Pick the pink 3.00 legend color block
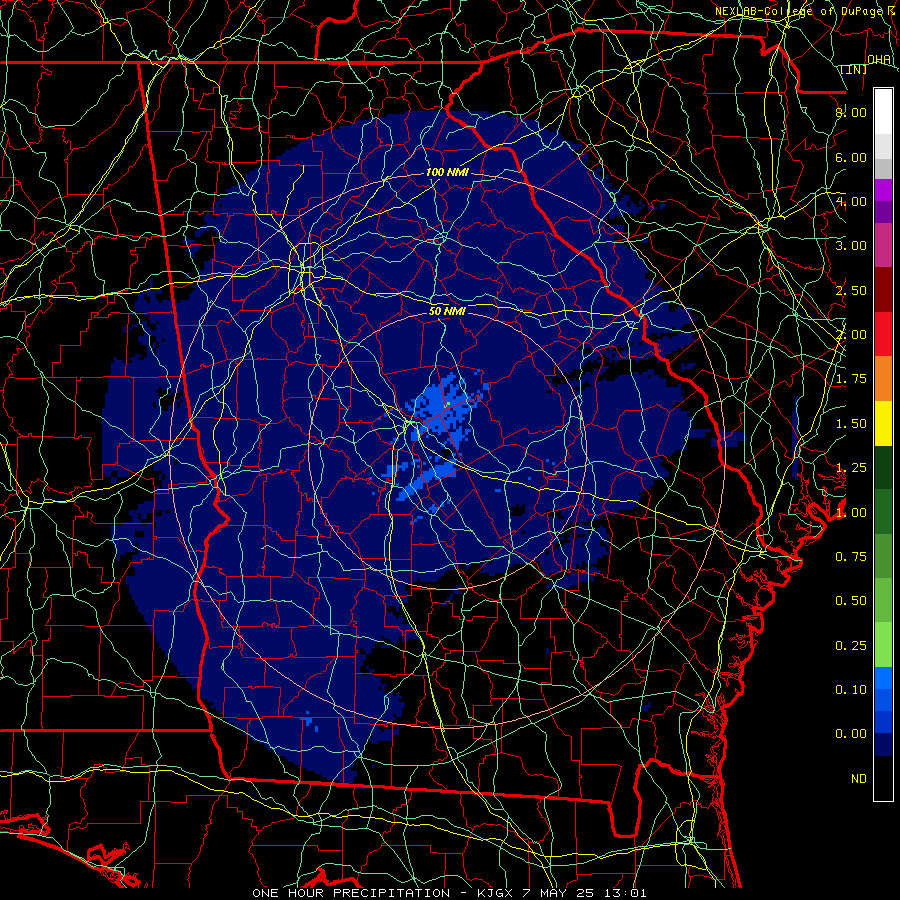This screenshot has height=900, width=900. [883, 246]
